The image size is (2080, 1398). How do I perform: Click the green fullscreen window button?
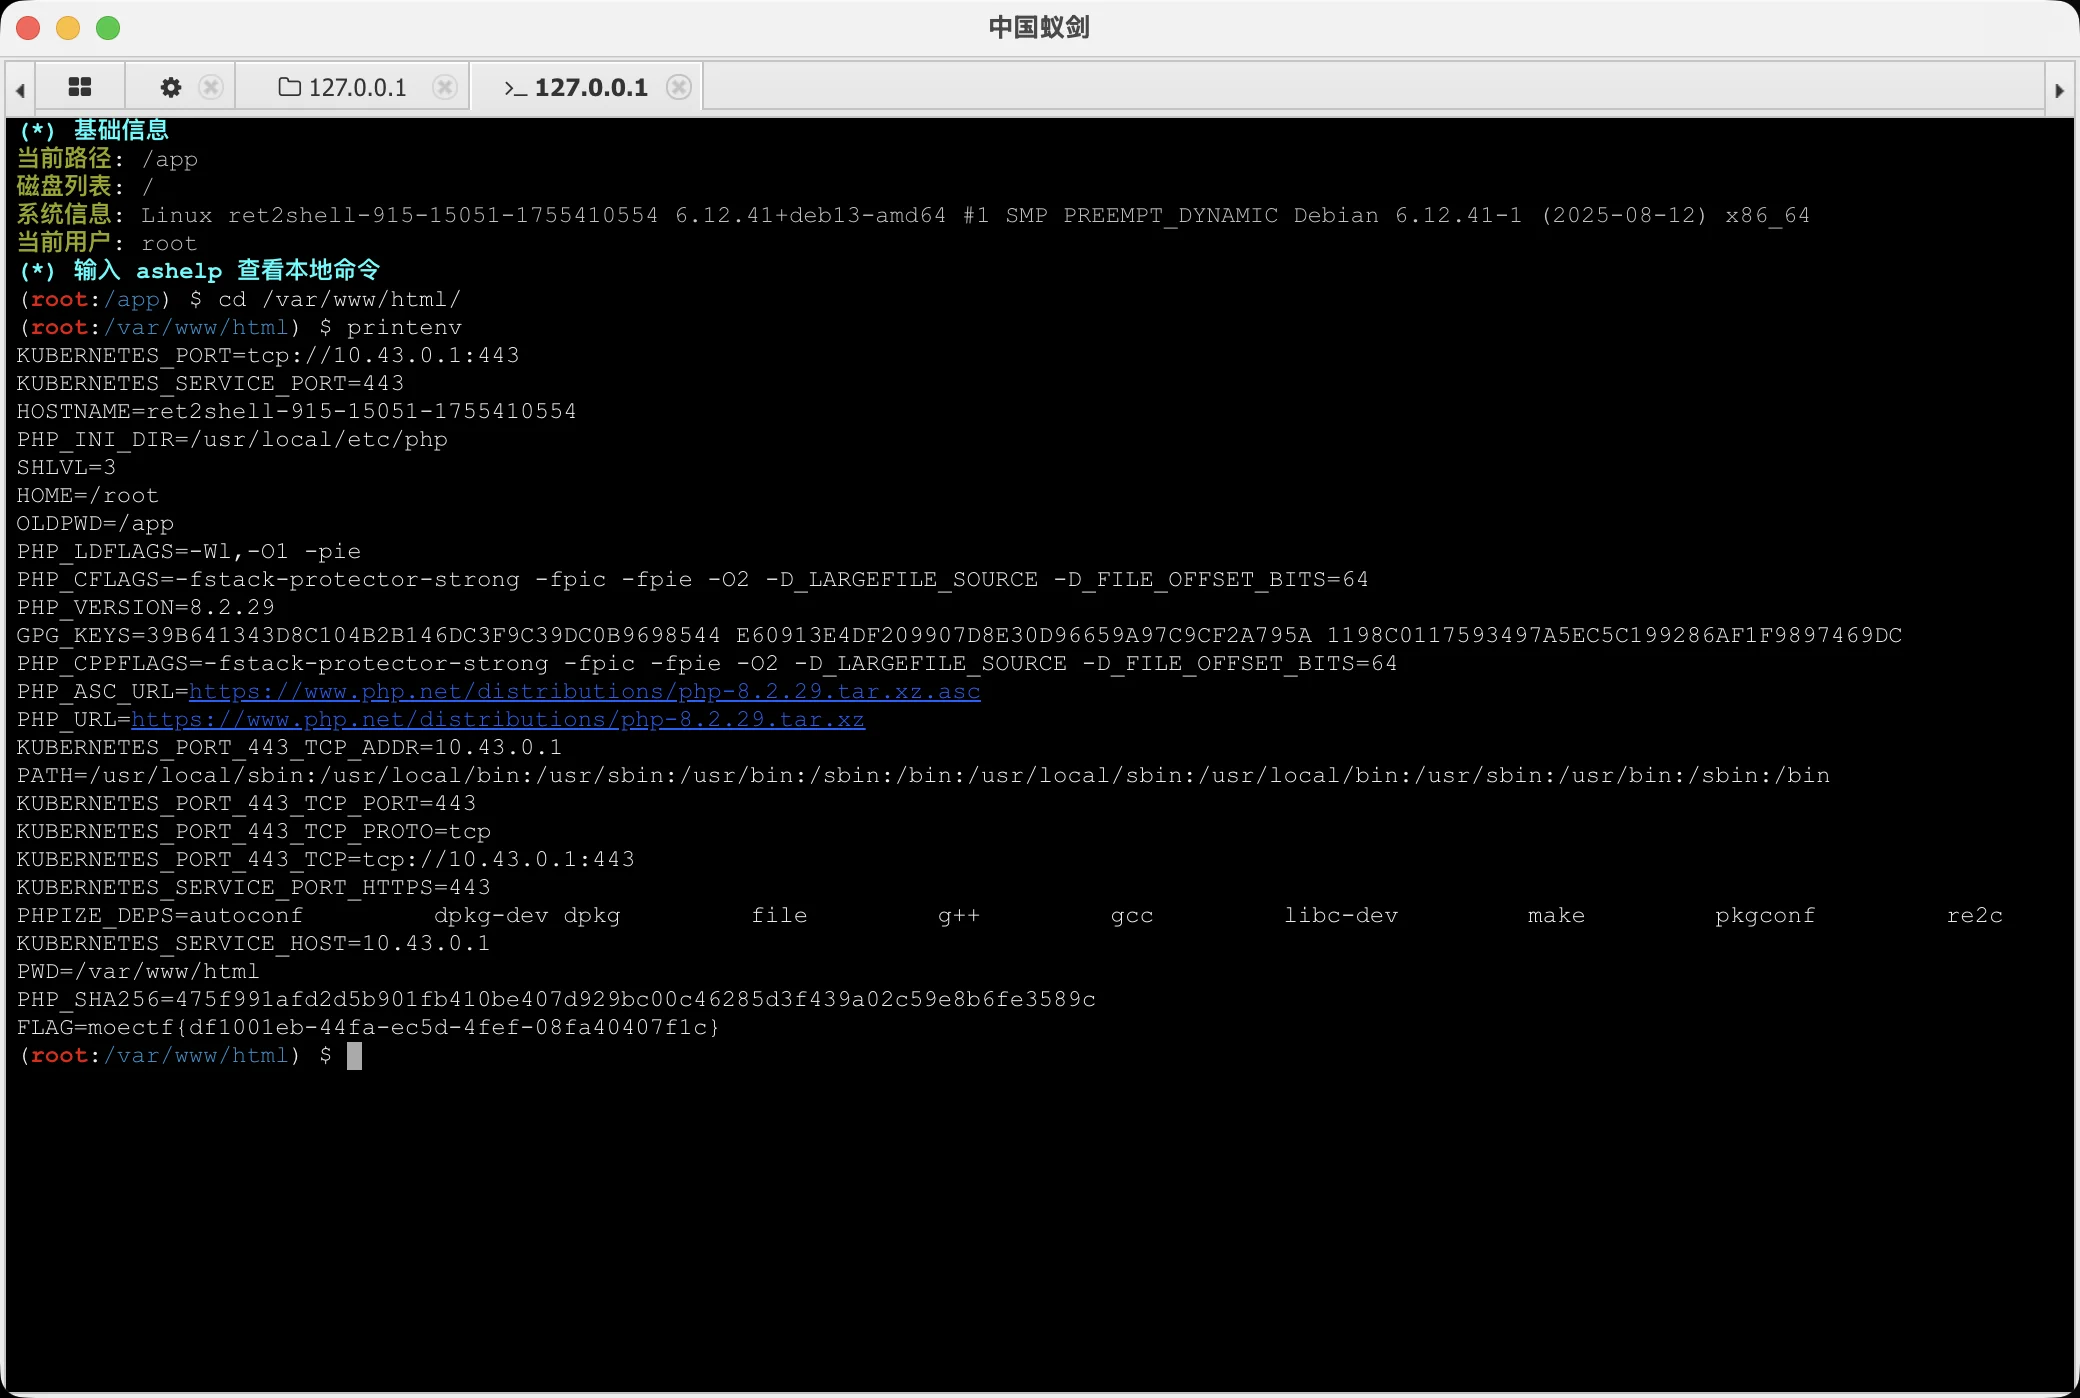[108, 28]
